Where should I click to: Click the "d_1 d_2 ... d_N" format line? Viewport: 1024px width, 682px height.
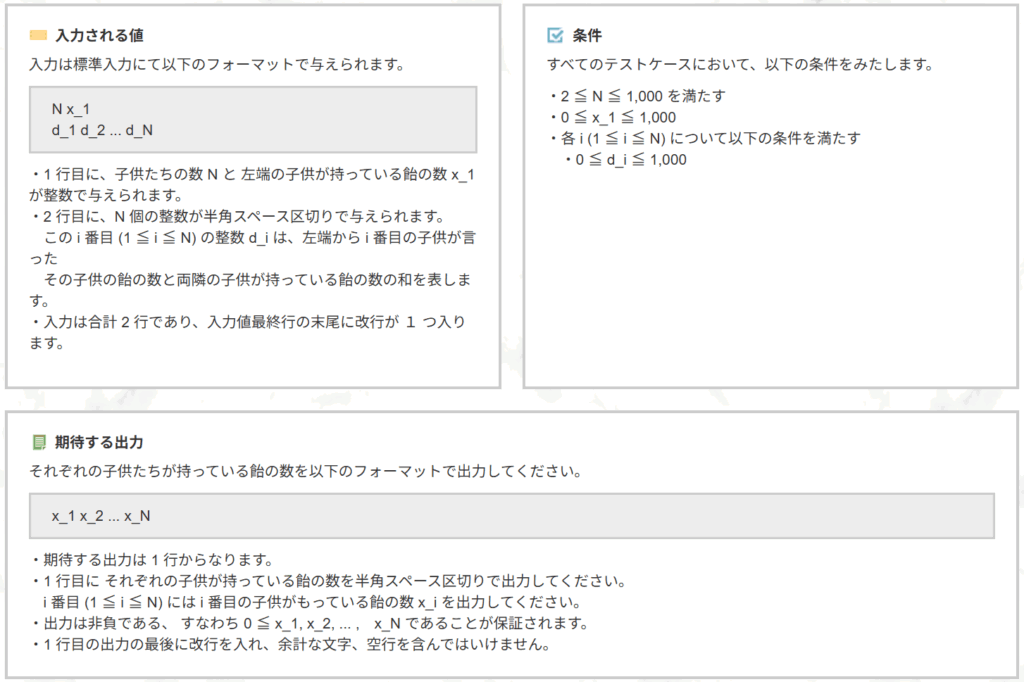(x=102, y=130)
